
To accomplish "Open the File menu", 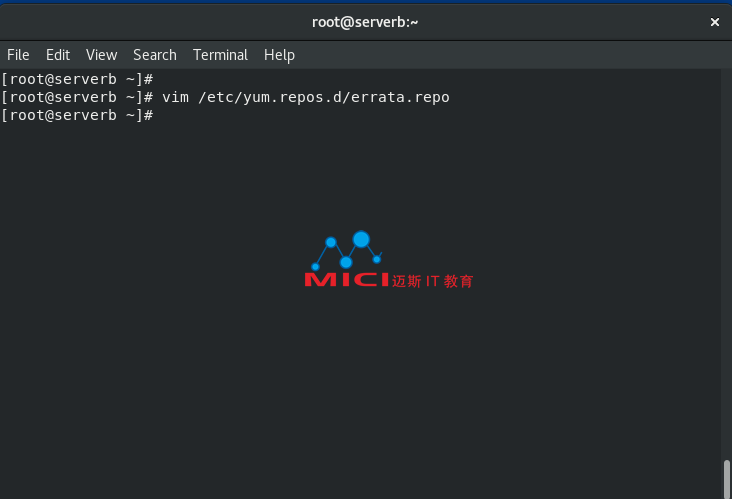I will coord(18,55).
